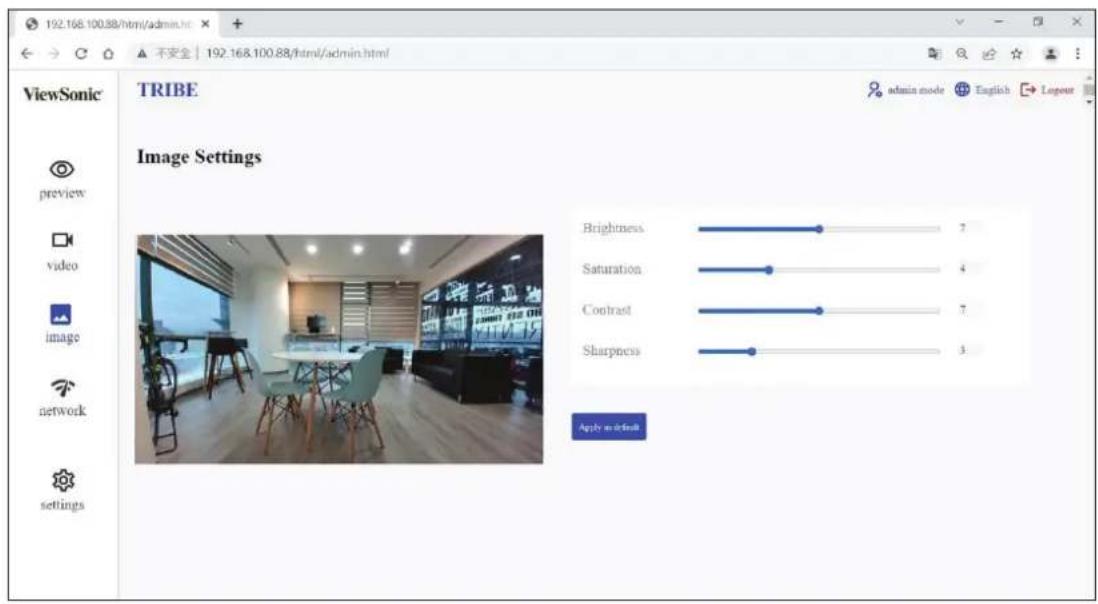Click the globe language icon

point(962,90)
